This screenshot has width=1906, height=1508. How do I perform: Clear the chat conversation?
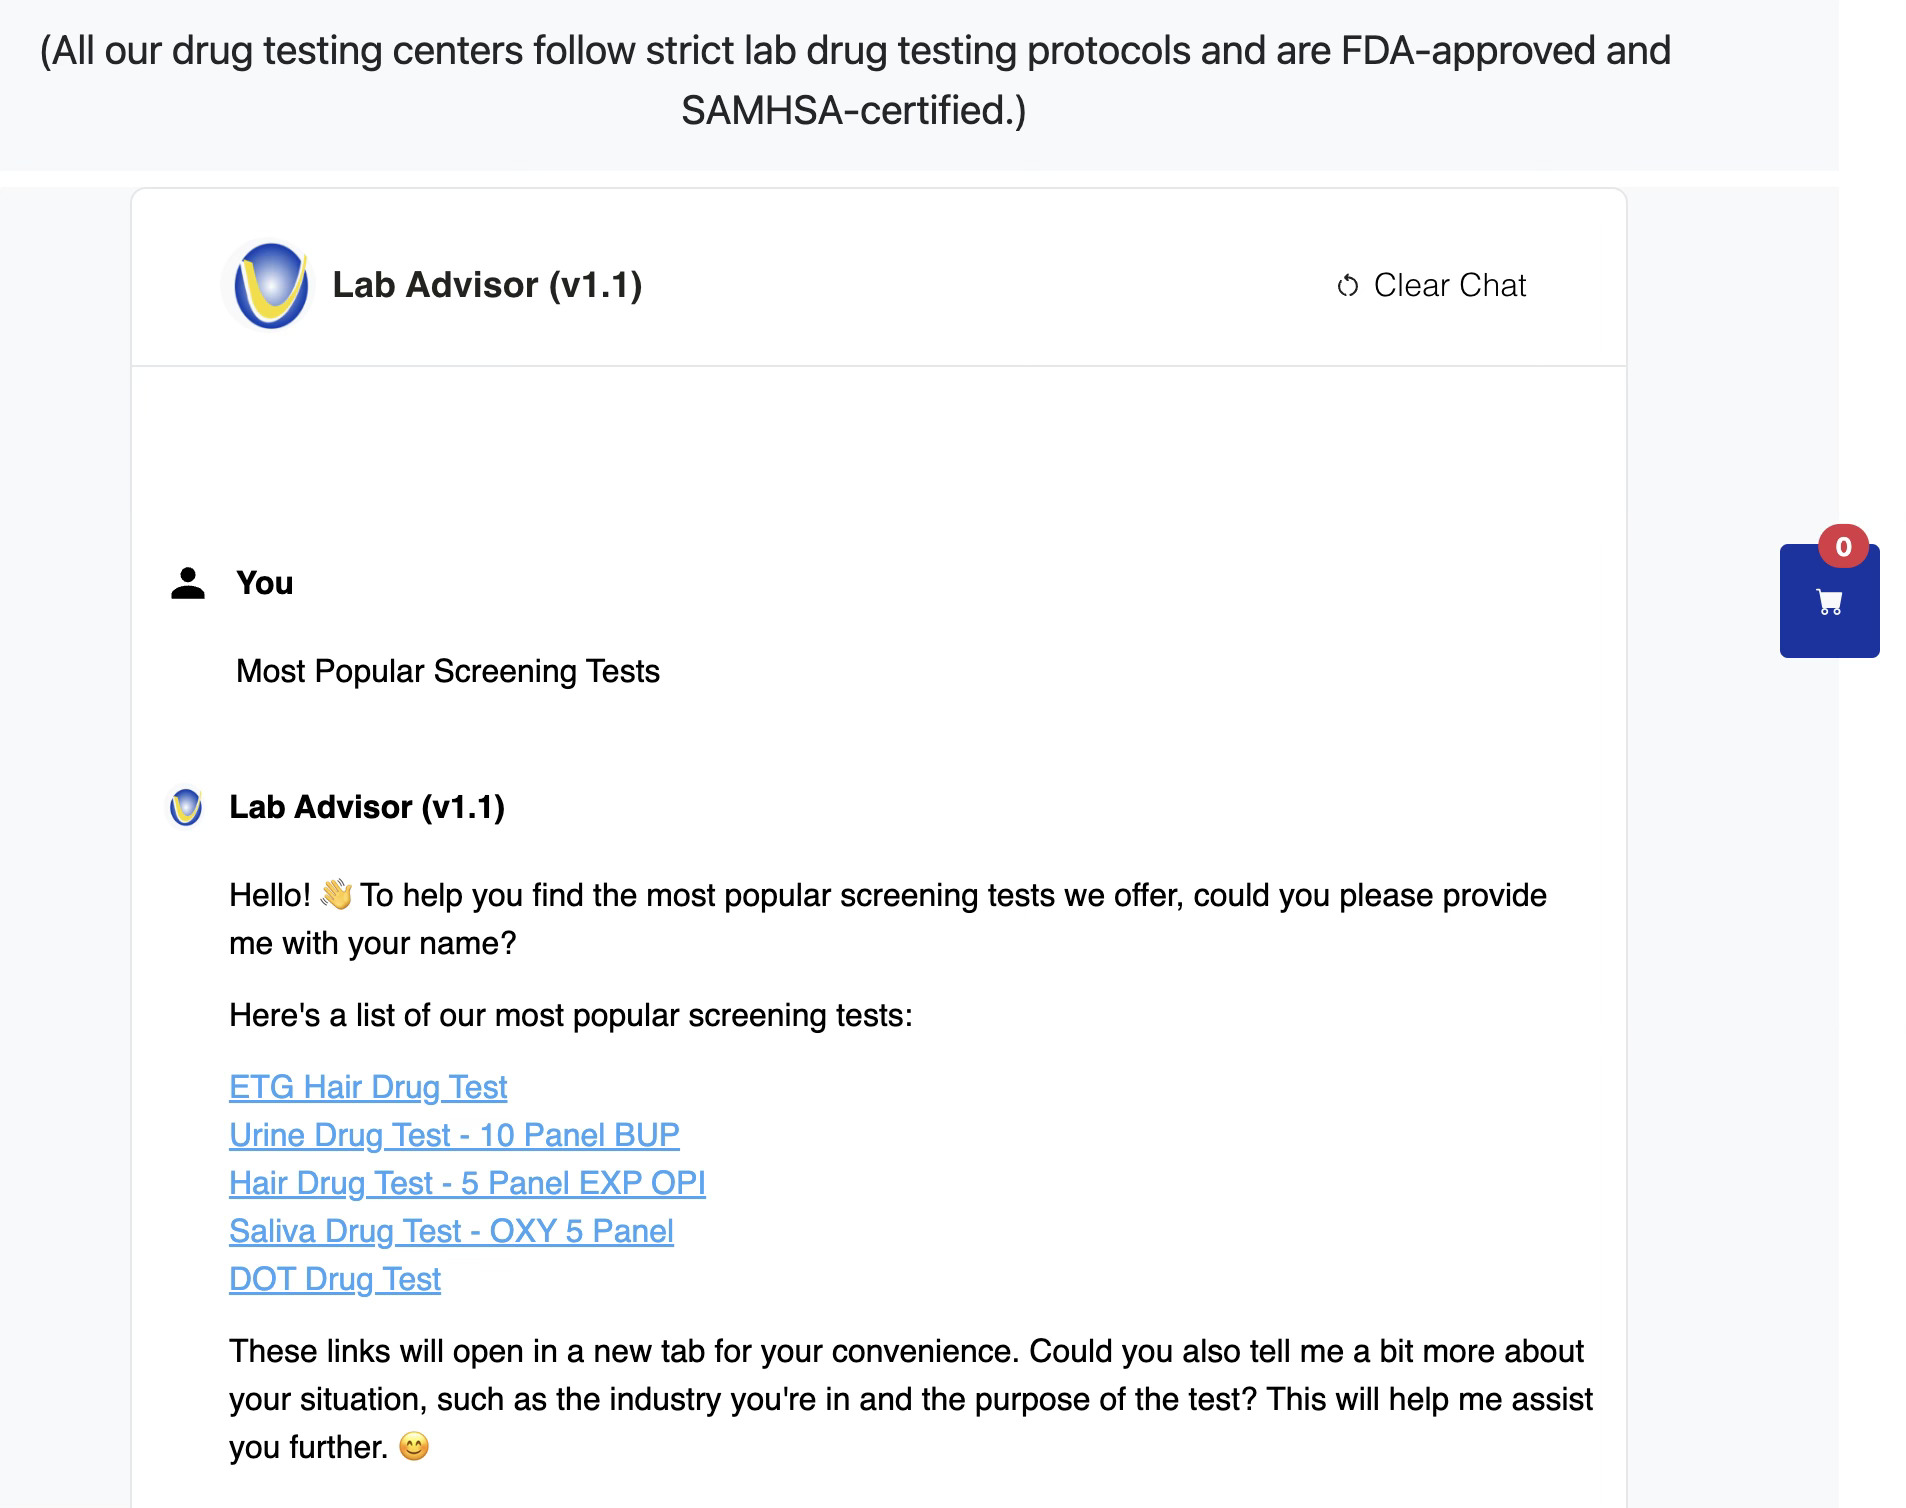[x=1431, y=286]
